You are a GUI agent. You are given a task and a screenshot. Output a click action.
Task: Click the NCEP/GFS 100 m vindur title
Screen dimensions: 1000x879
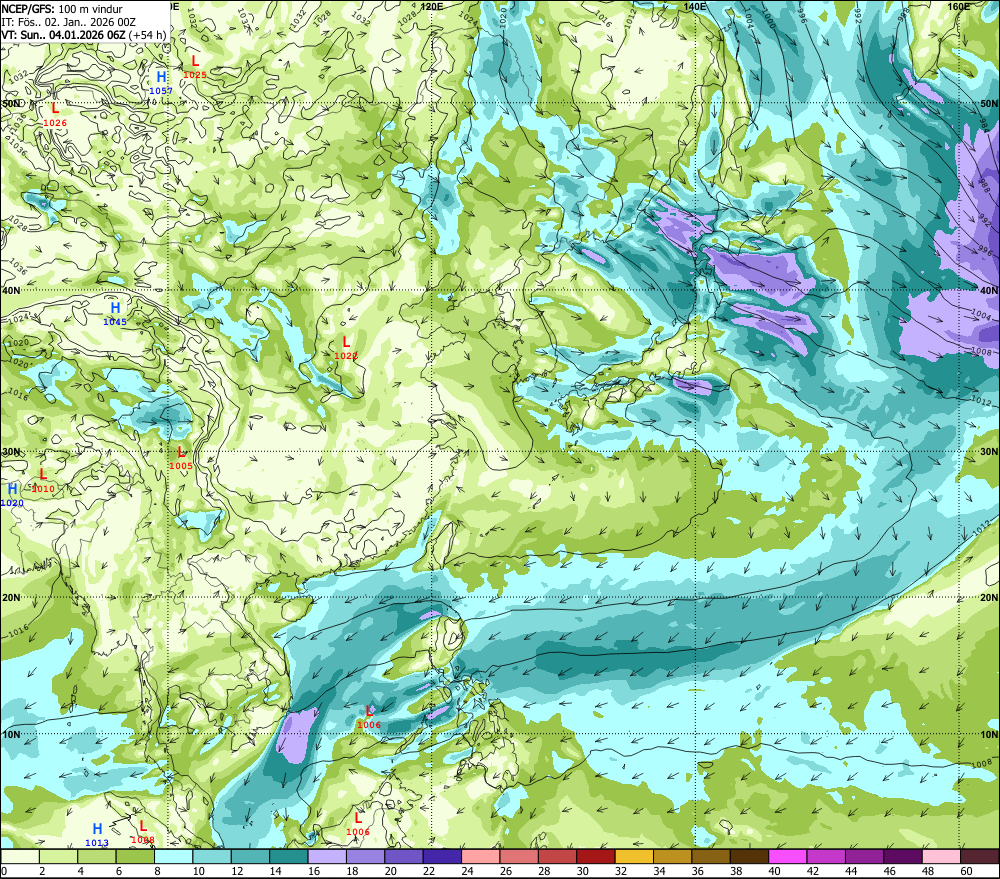click(x=62, y=9)
